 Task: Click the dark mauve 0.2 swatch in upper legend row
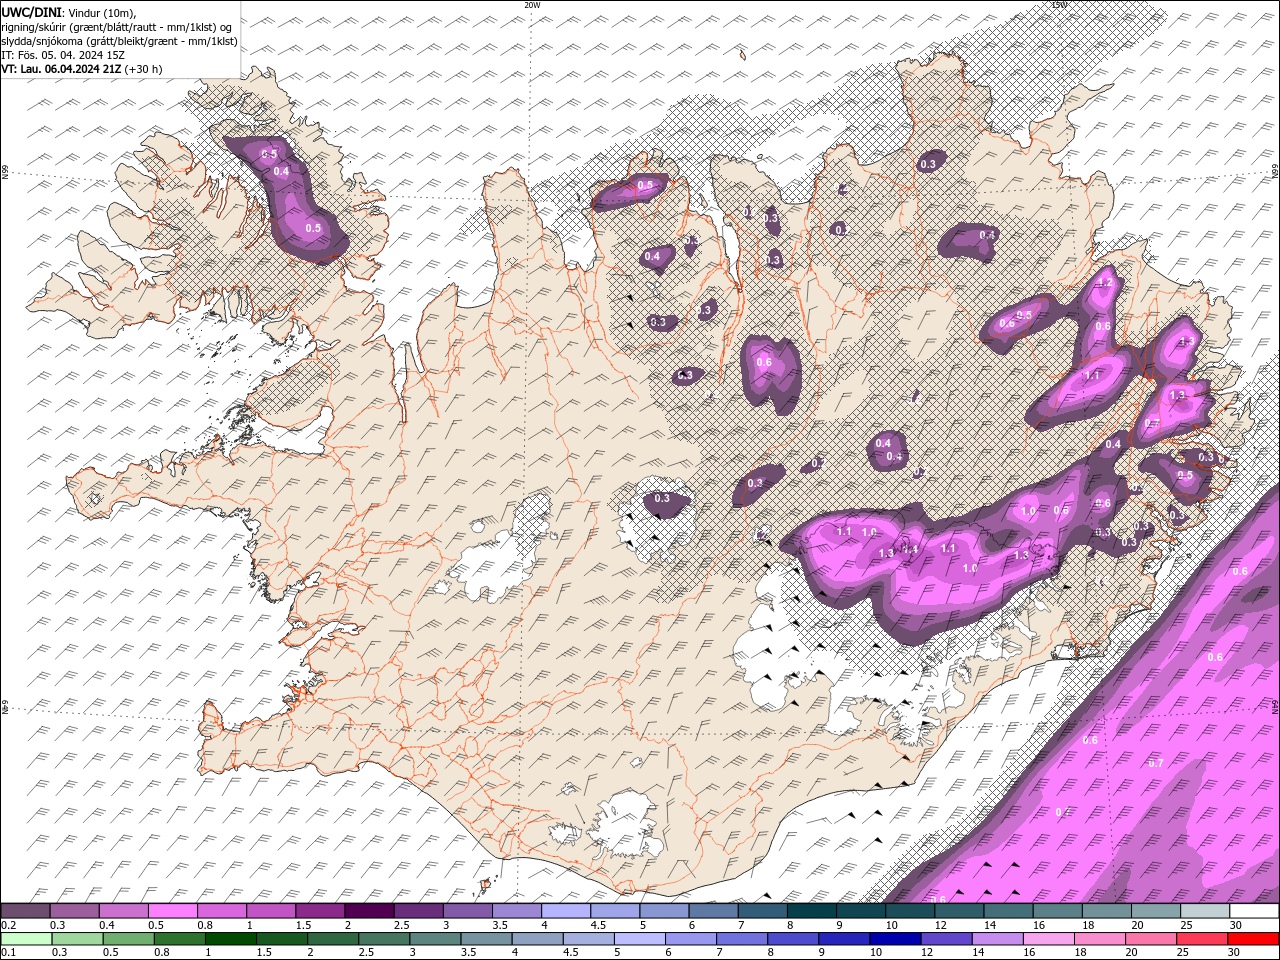tap(25, 911)
